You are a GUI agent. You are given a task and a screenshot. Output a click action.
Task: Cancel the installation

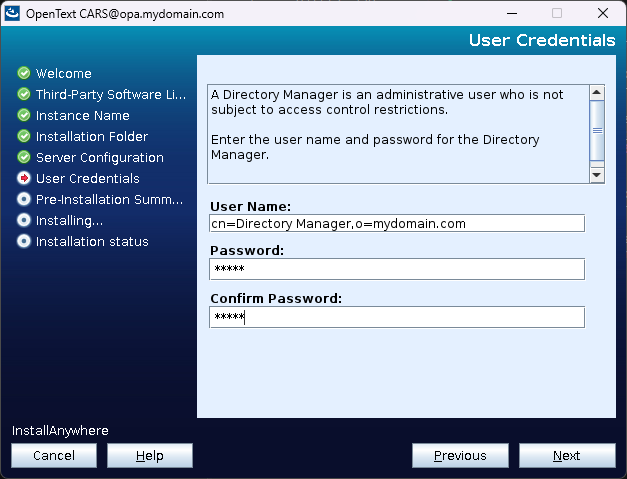54,456
